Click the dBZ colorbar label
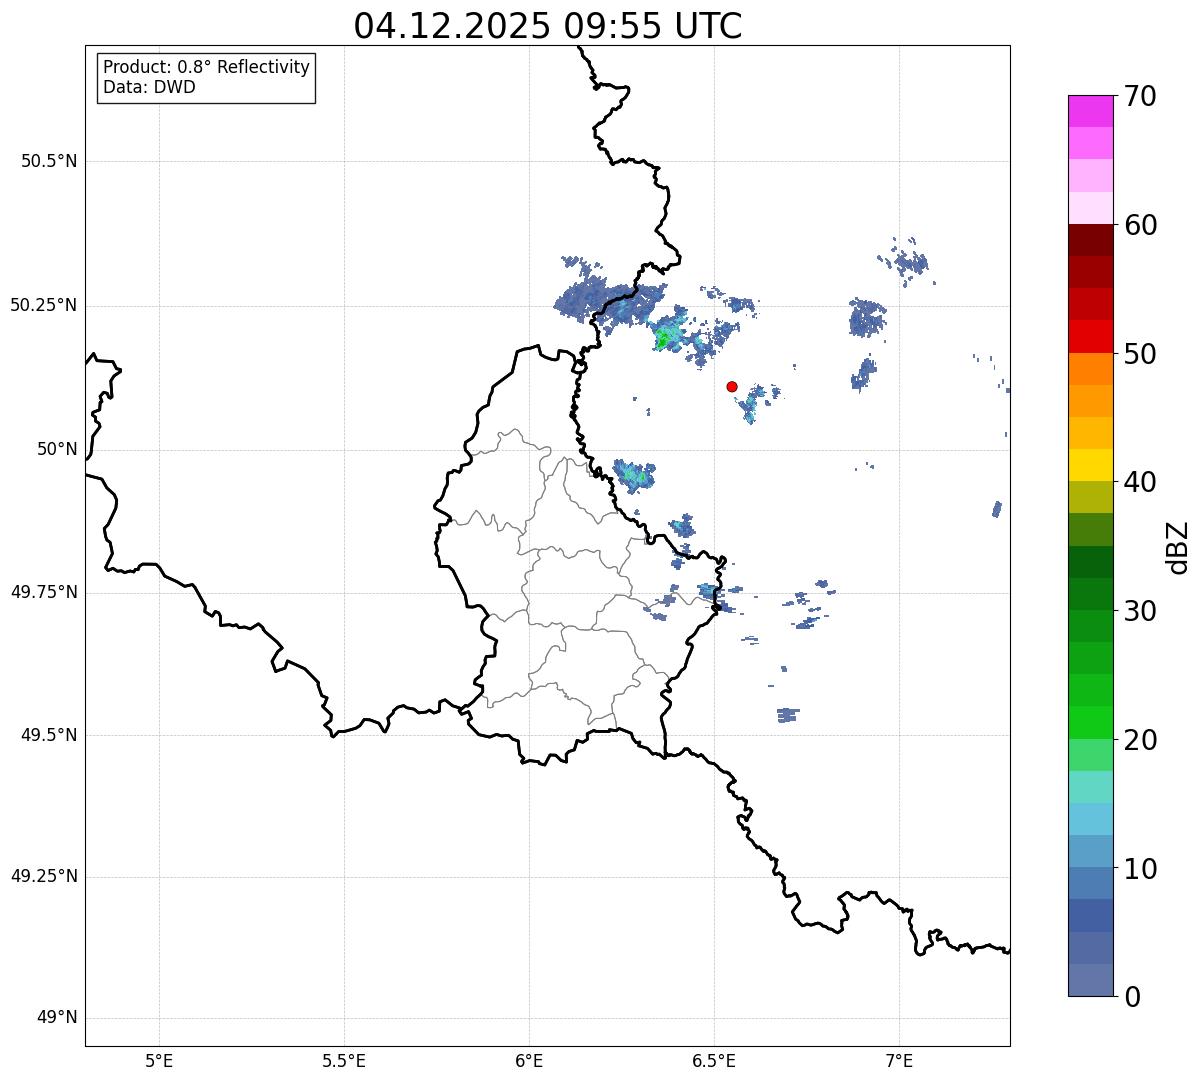1202x1081 pixels. coord(1178,546)
